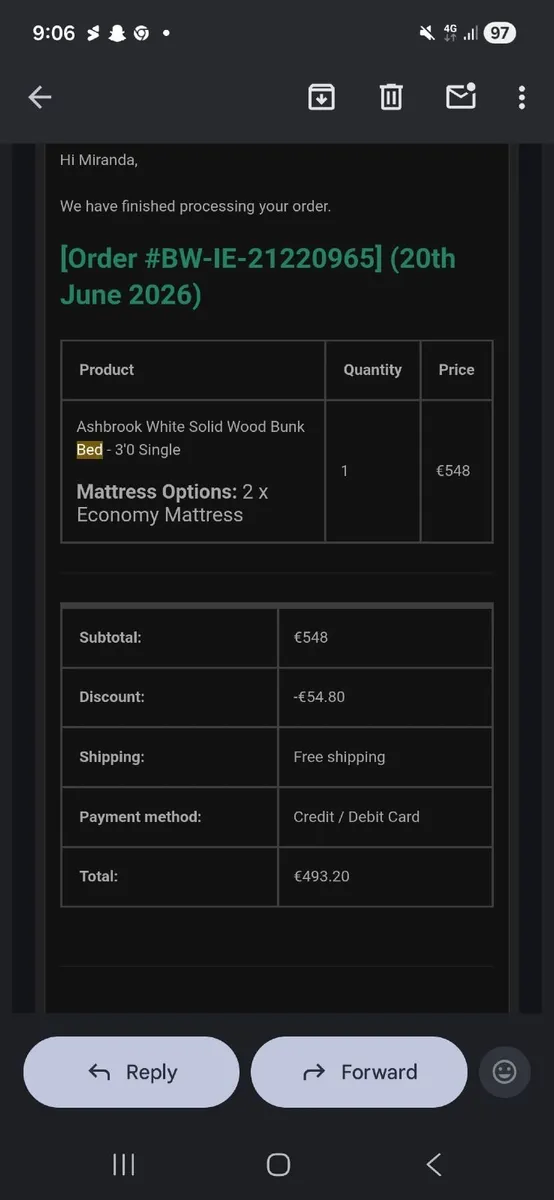Tap the Forward button
This screenshot has height=1200, width=554.
point(359,1072)
